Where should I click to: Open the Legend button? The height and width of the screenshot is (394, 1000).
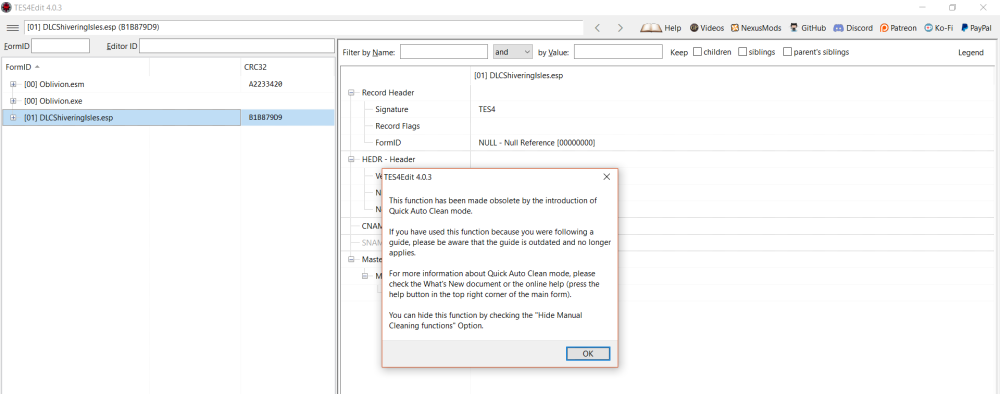click(x=971, y=52)
